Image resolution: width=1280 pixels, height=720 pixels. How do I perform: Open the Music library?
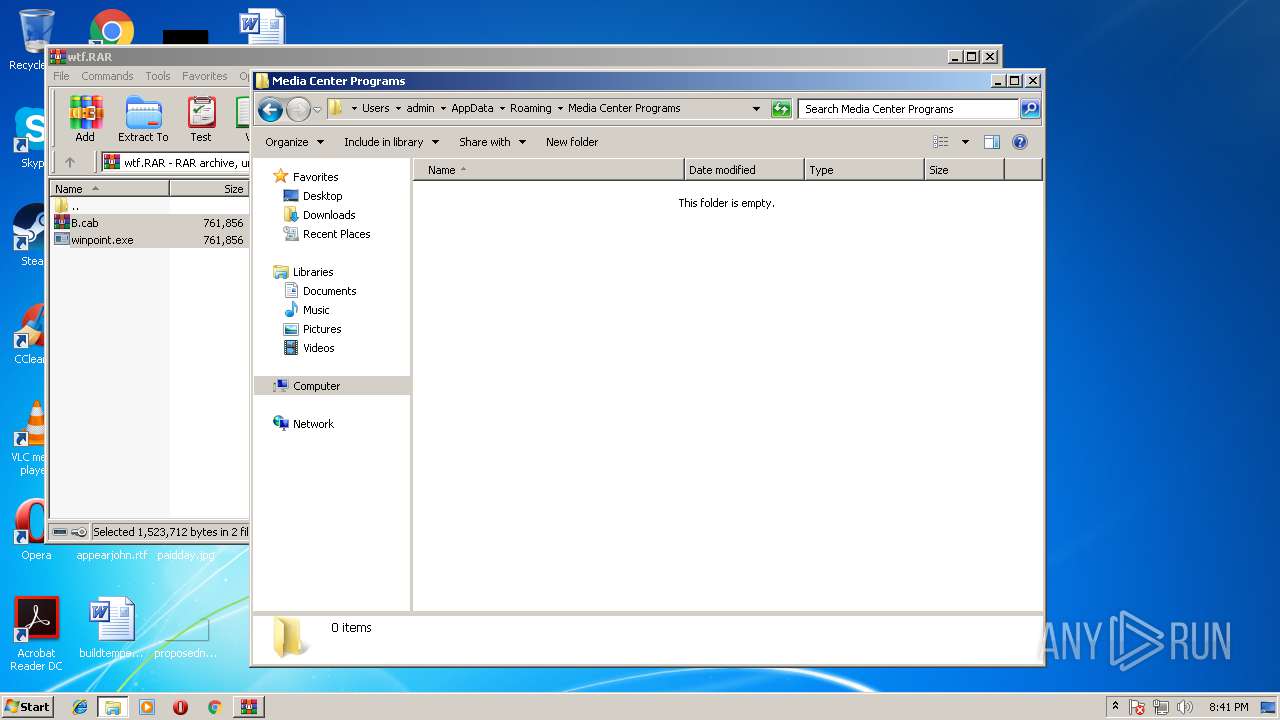coord(316,310)
